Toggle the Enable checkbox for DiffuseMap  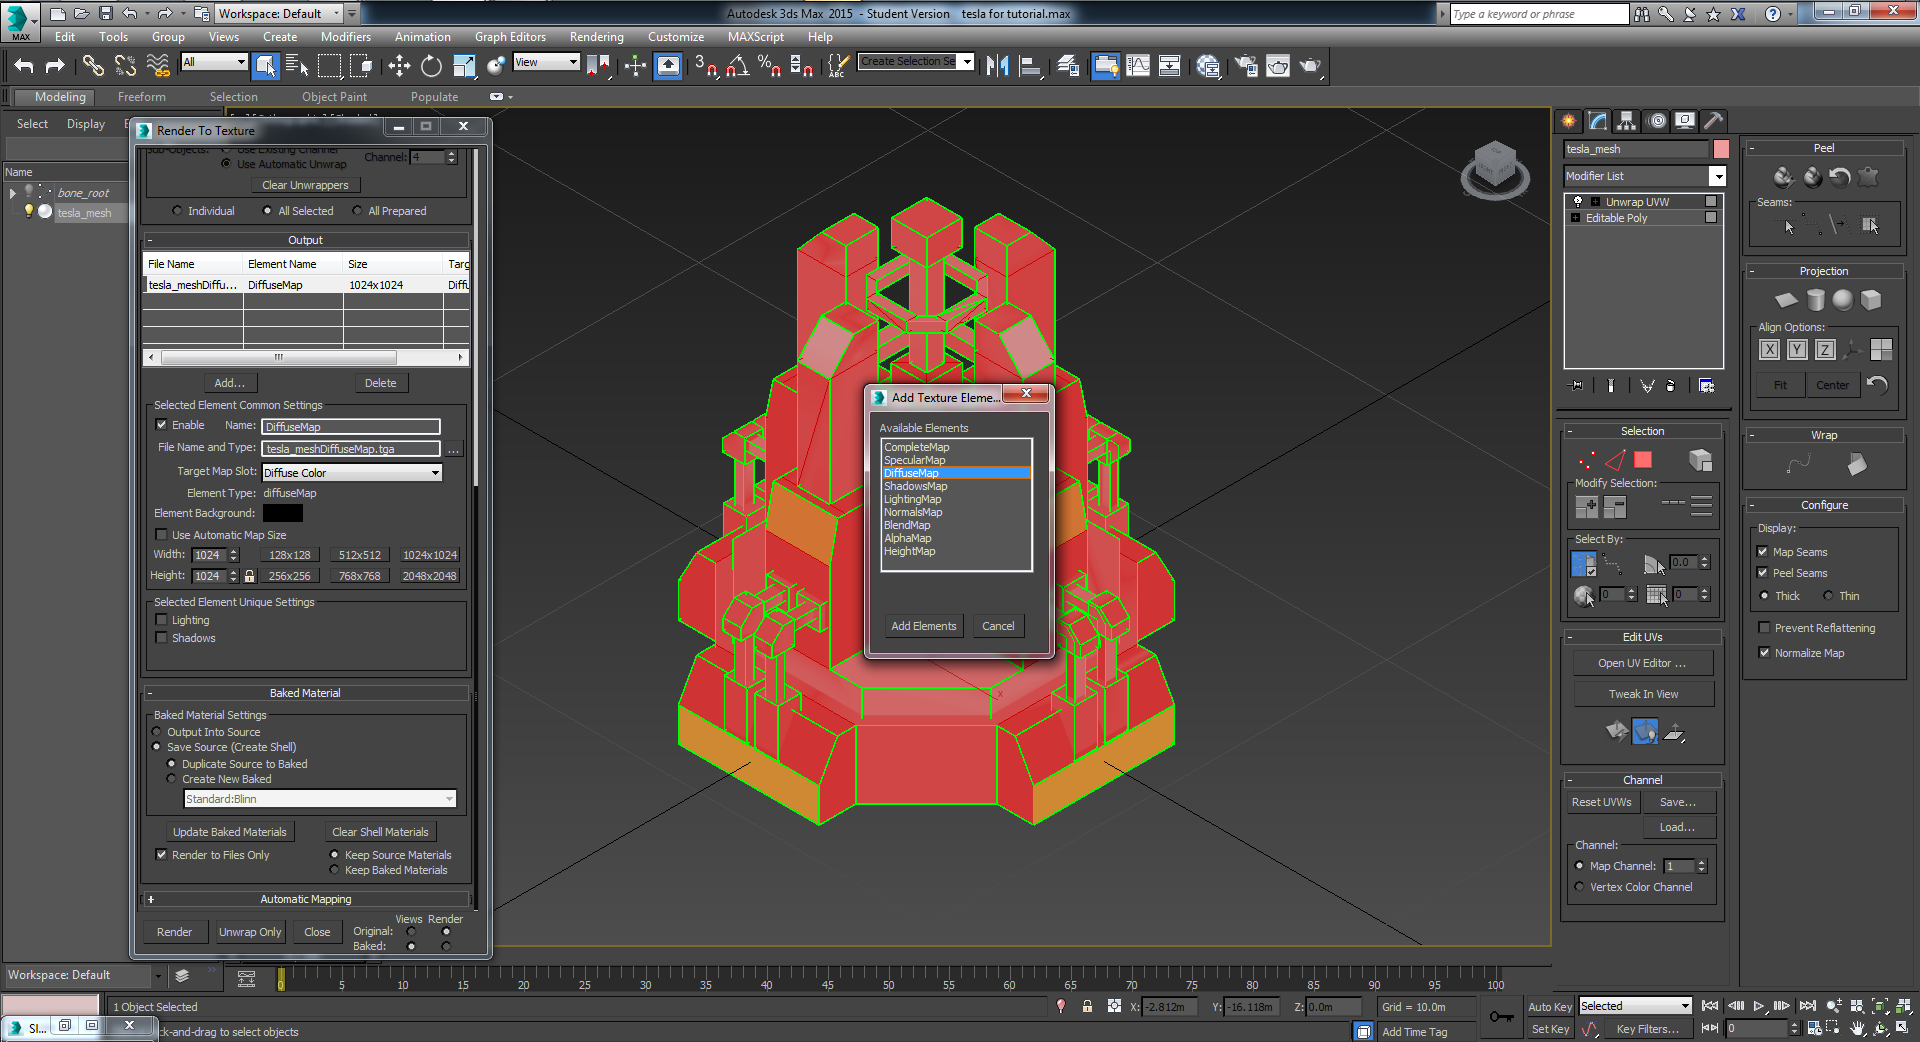pos(162,425)
